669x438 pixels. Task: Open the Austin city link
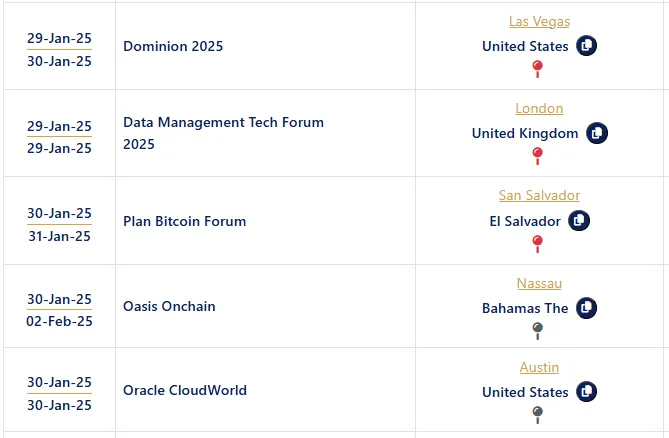click(x=539, y=367)
